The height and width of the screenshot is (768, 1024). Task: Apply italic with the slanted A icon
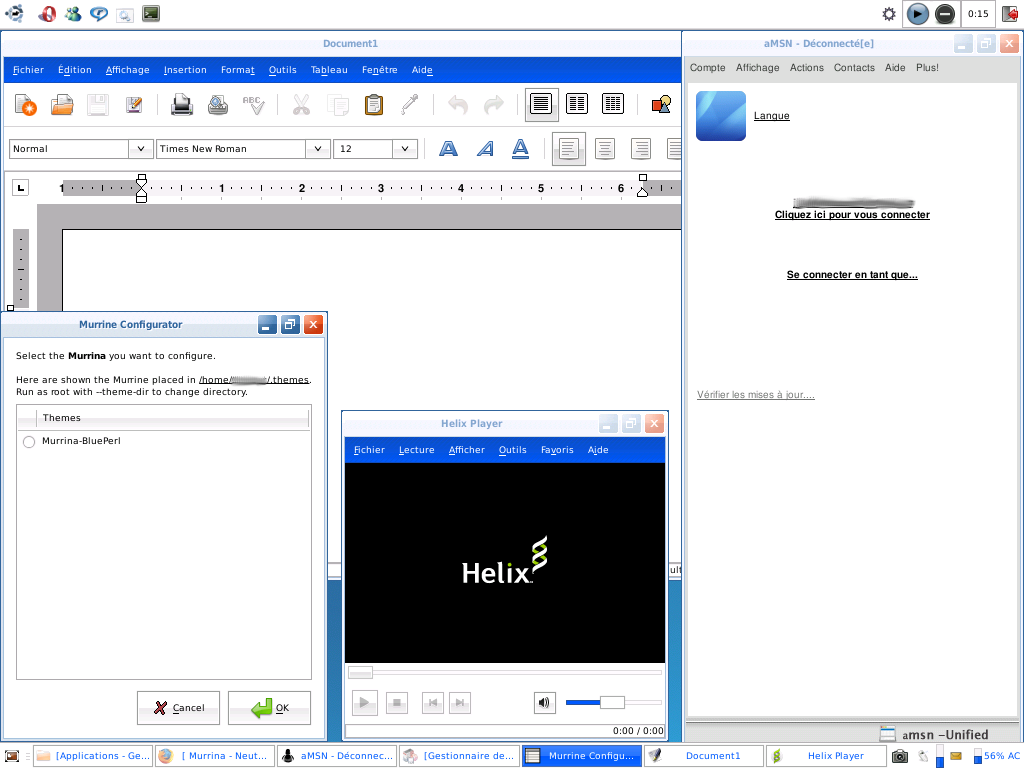tap(485, 149)
